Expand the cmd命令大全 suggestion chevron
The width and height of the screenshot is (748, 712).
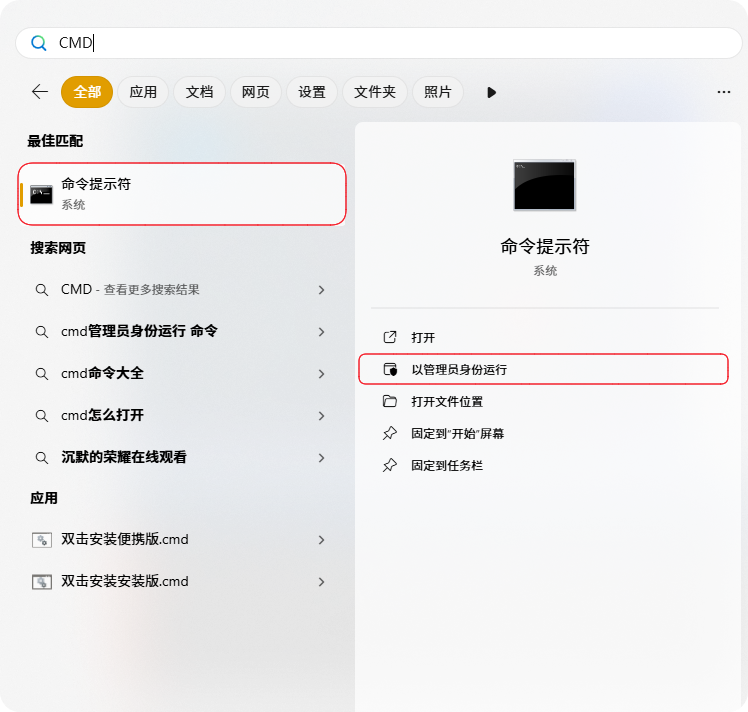point(321,373)
